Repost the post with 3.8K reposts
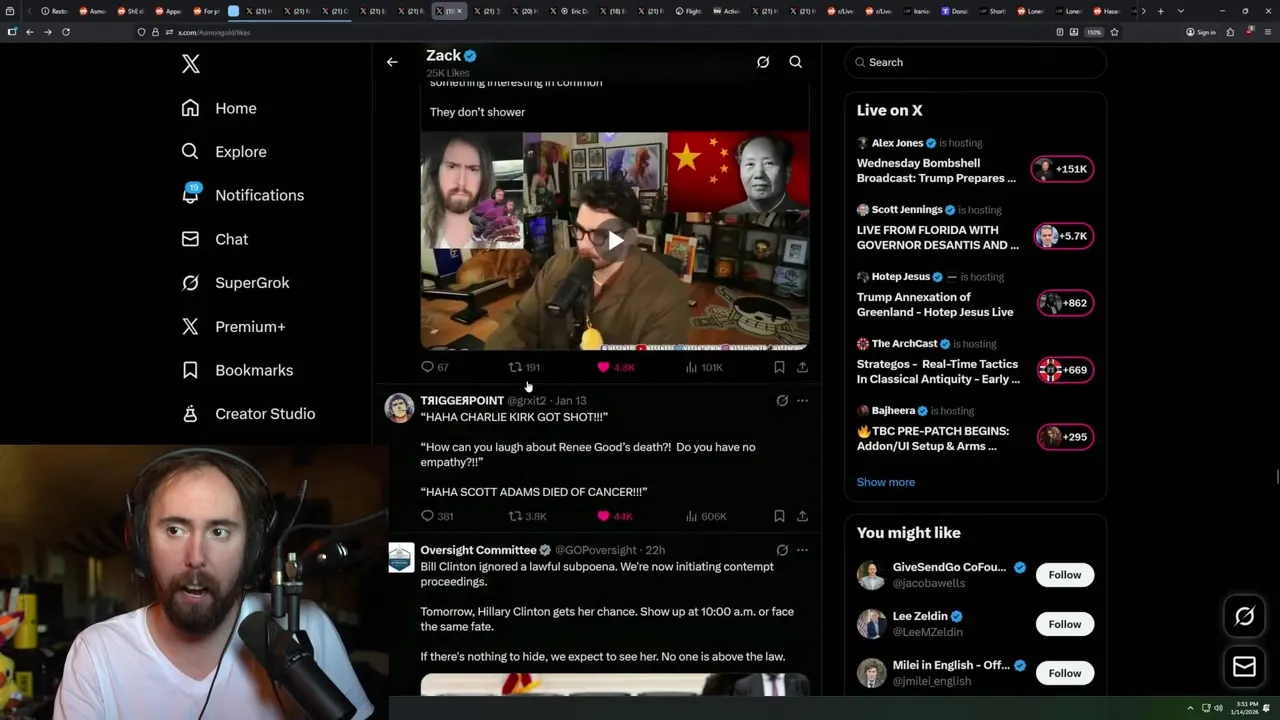Screen dimensions: 1280x720 528,516
